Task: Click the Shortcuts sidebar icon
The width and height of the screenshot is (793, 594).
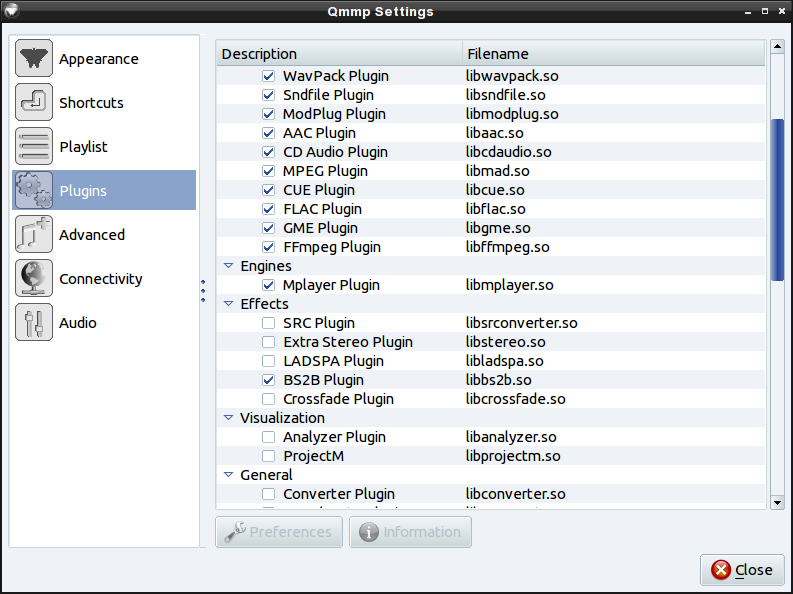Action: 34,102
